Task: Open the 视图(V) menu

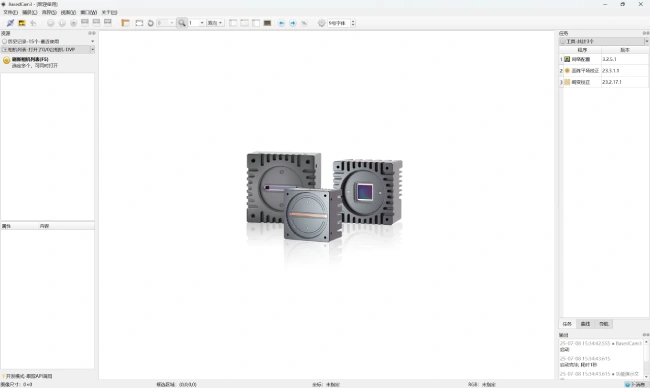Action: click(68, 12)
